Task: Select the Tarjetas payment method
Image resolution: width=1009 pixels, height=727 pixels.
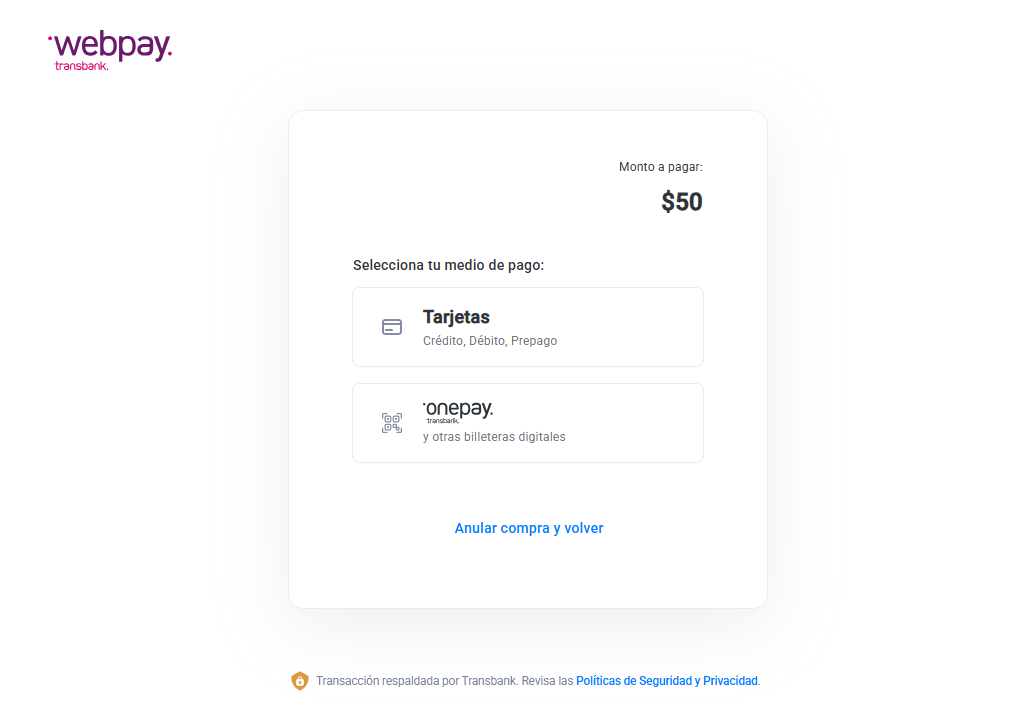Action: click(528, 326)
